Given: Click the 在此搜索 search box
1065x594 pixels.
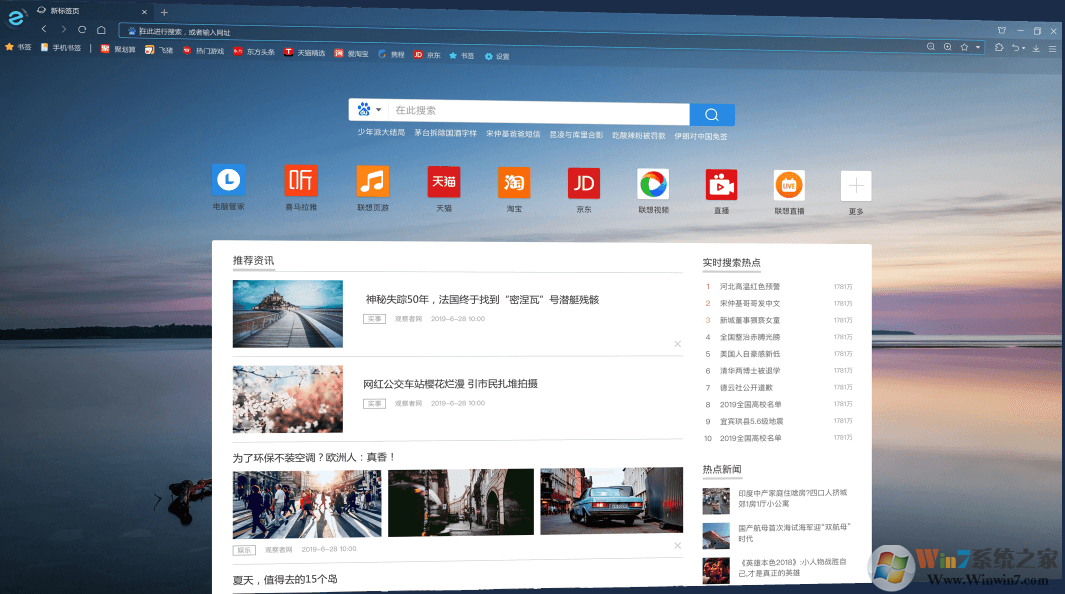Looking at the screenshot, I should 539,111.
